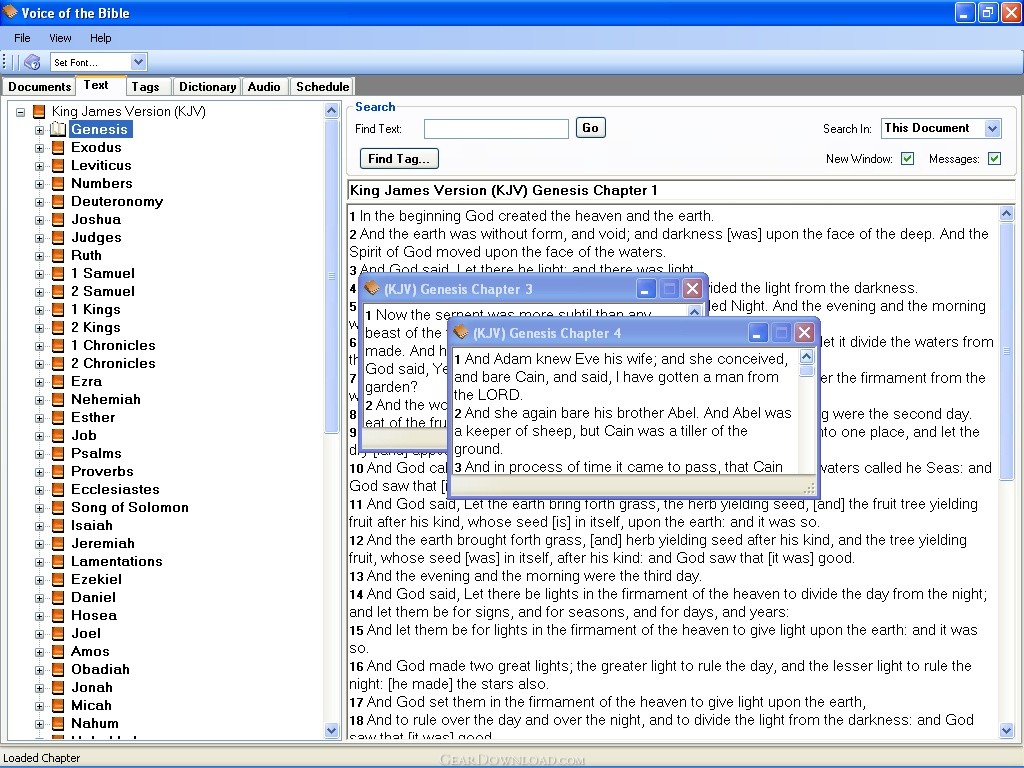Select Nahum in the book tree
This screenshot has height=768, width=1024.
95,724
